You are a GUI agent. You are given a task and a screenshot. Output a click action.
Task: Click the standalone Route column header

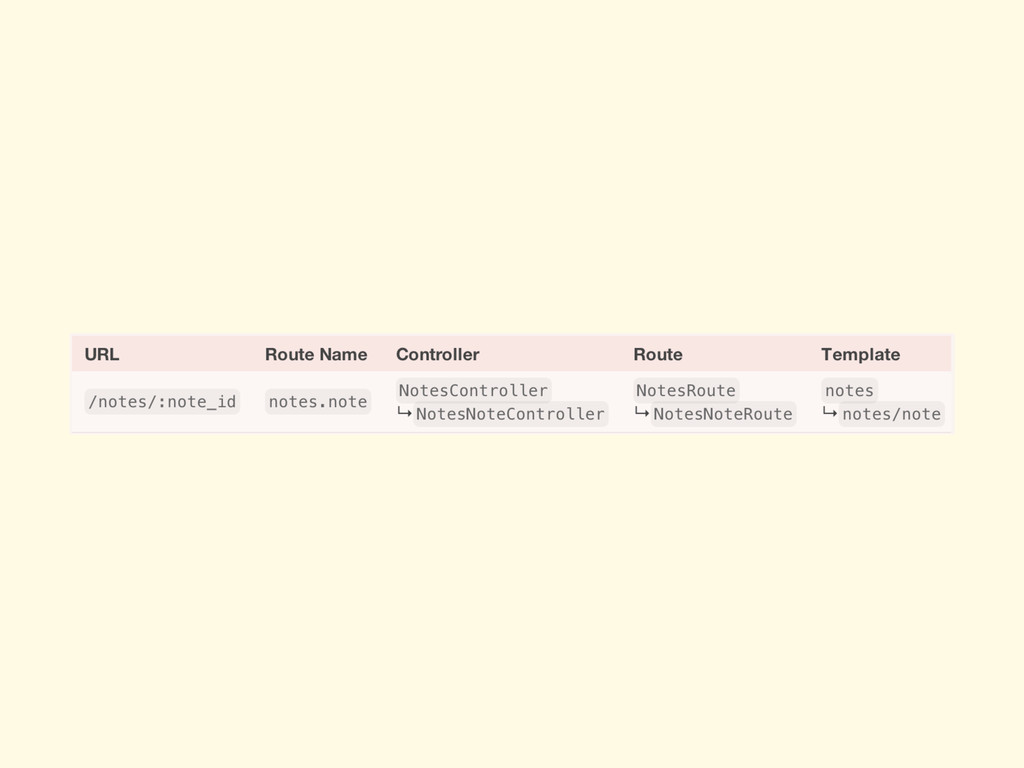pyautogui.click(x=658, y=354)
